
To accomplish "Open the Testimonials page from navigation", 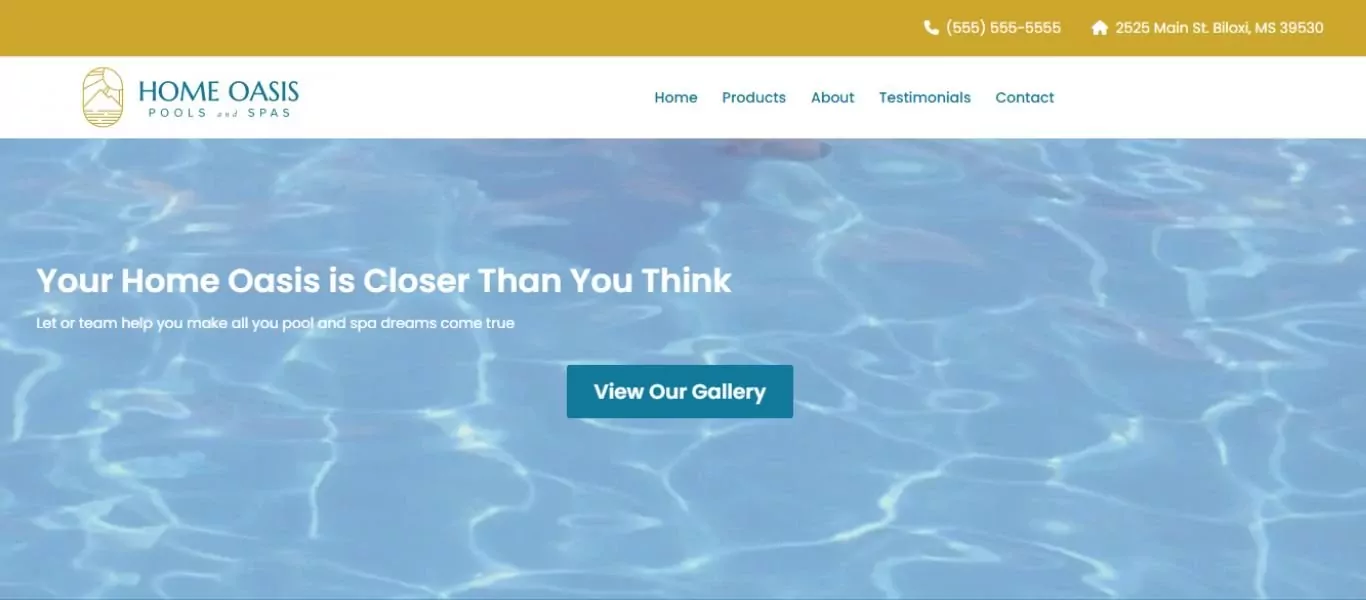I will tap(925, 97).
